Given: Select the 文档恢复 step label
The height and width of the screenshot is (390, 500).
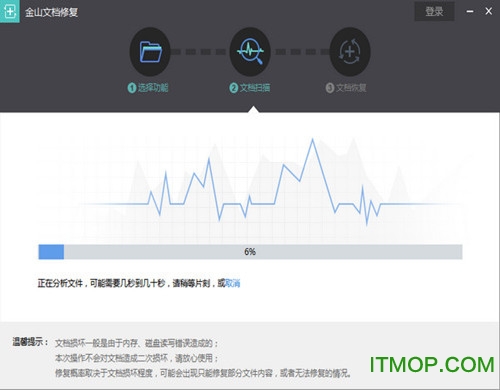Looking at the screenshot, I should click(346, 88).
